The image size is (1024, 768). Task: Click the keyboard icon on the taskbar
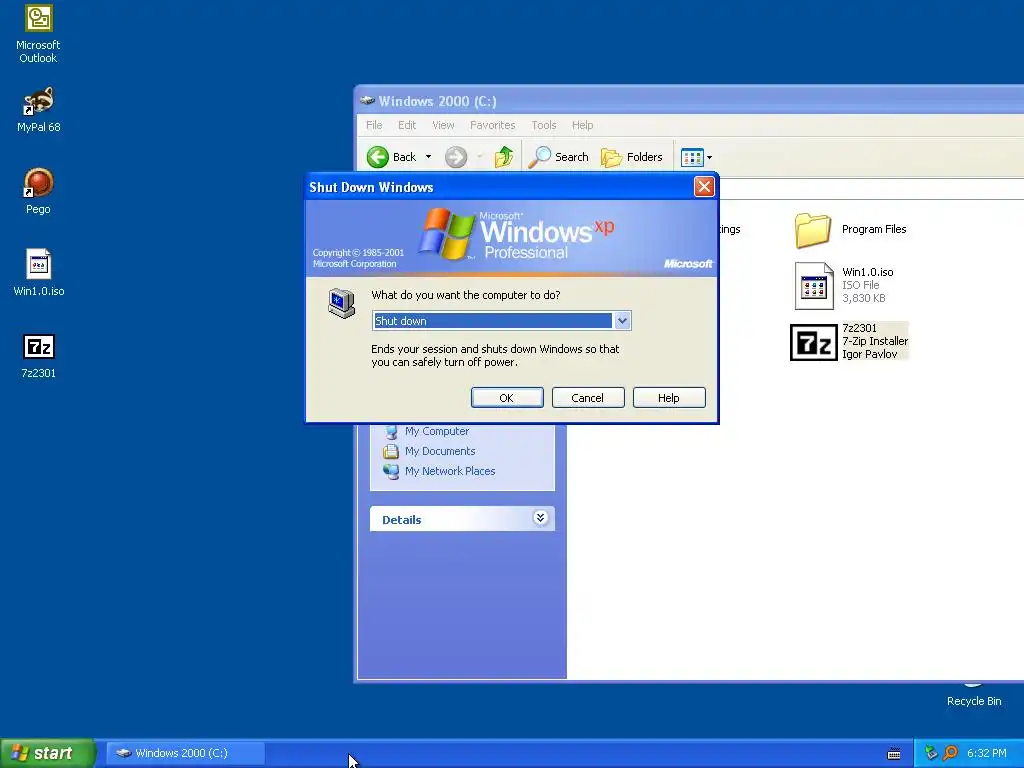(x=894, y=754)
